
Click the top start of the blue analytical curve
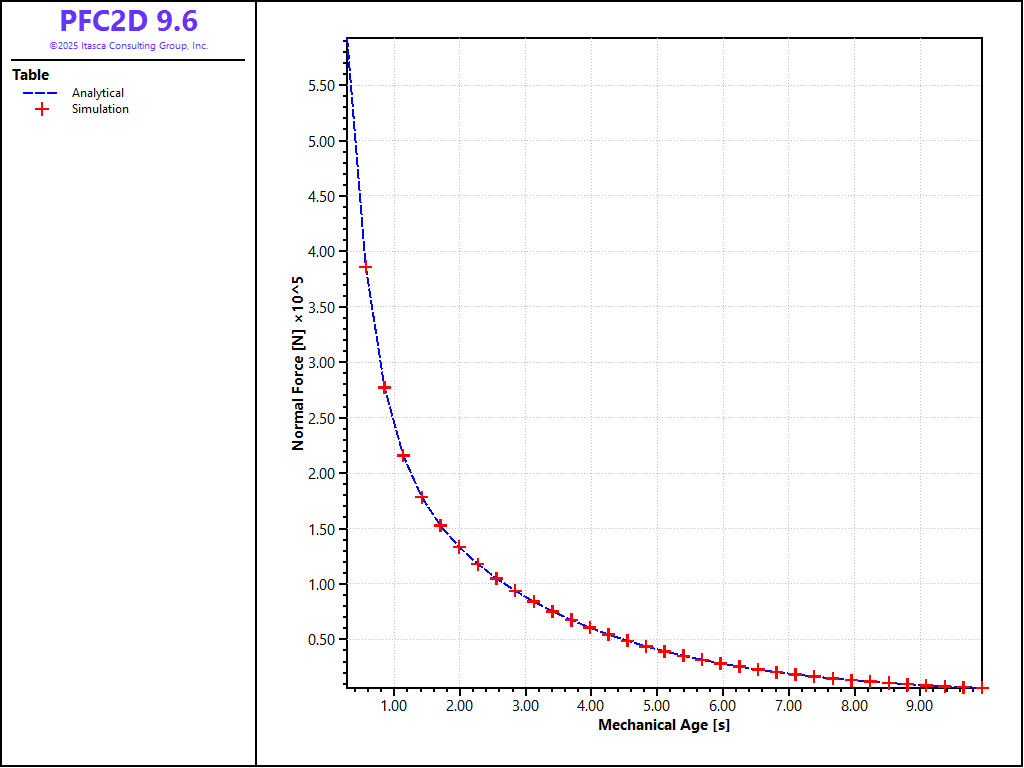(346, 42)
